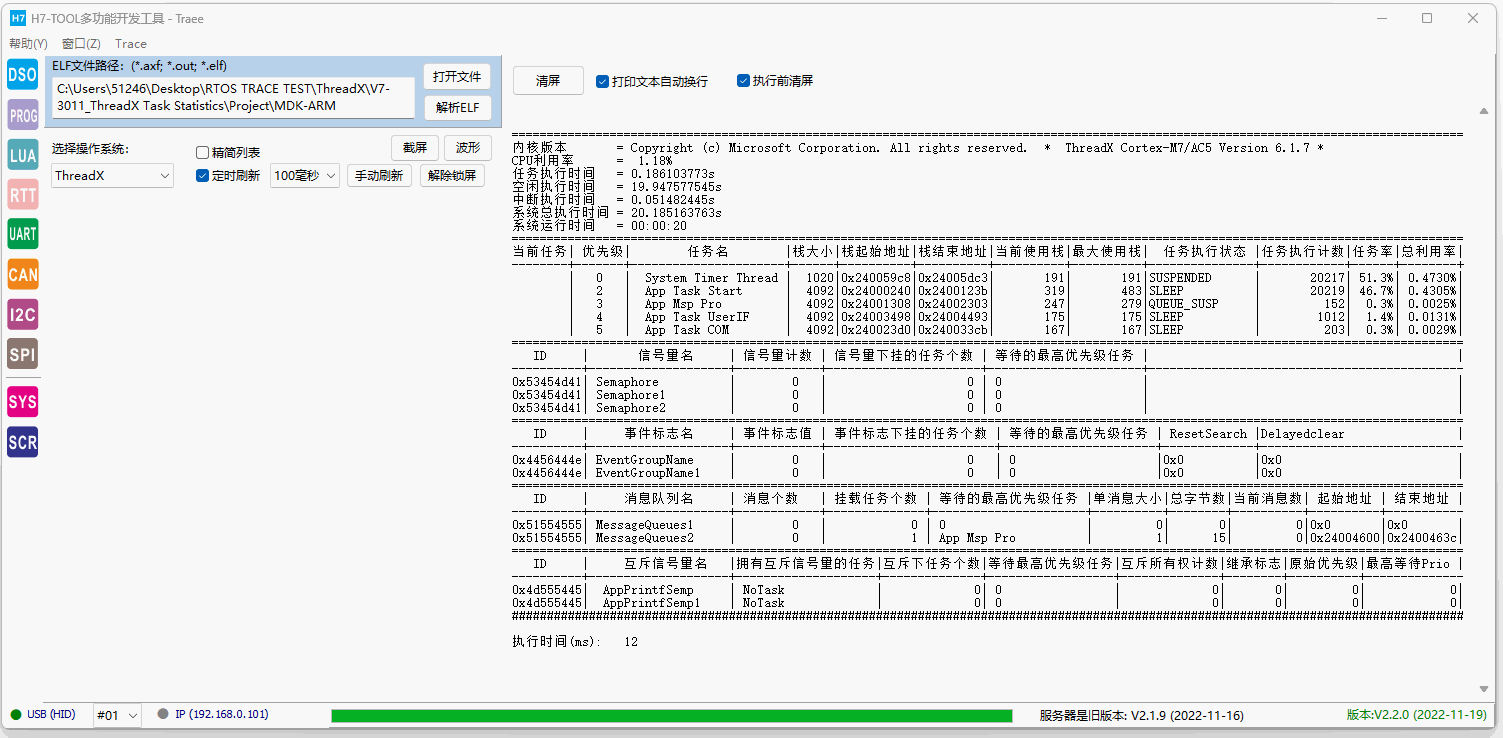Image resolution: width=1503 pixels, height=738 pixels.
Task: Click the green USB connection indicator
Action: [x=16, y=715]
